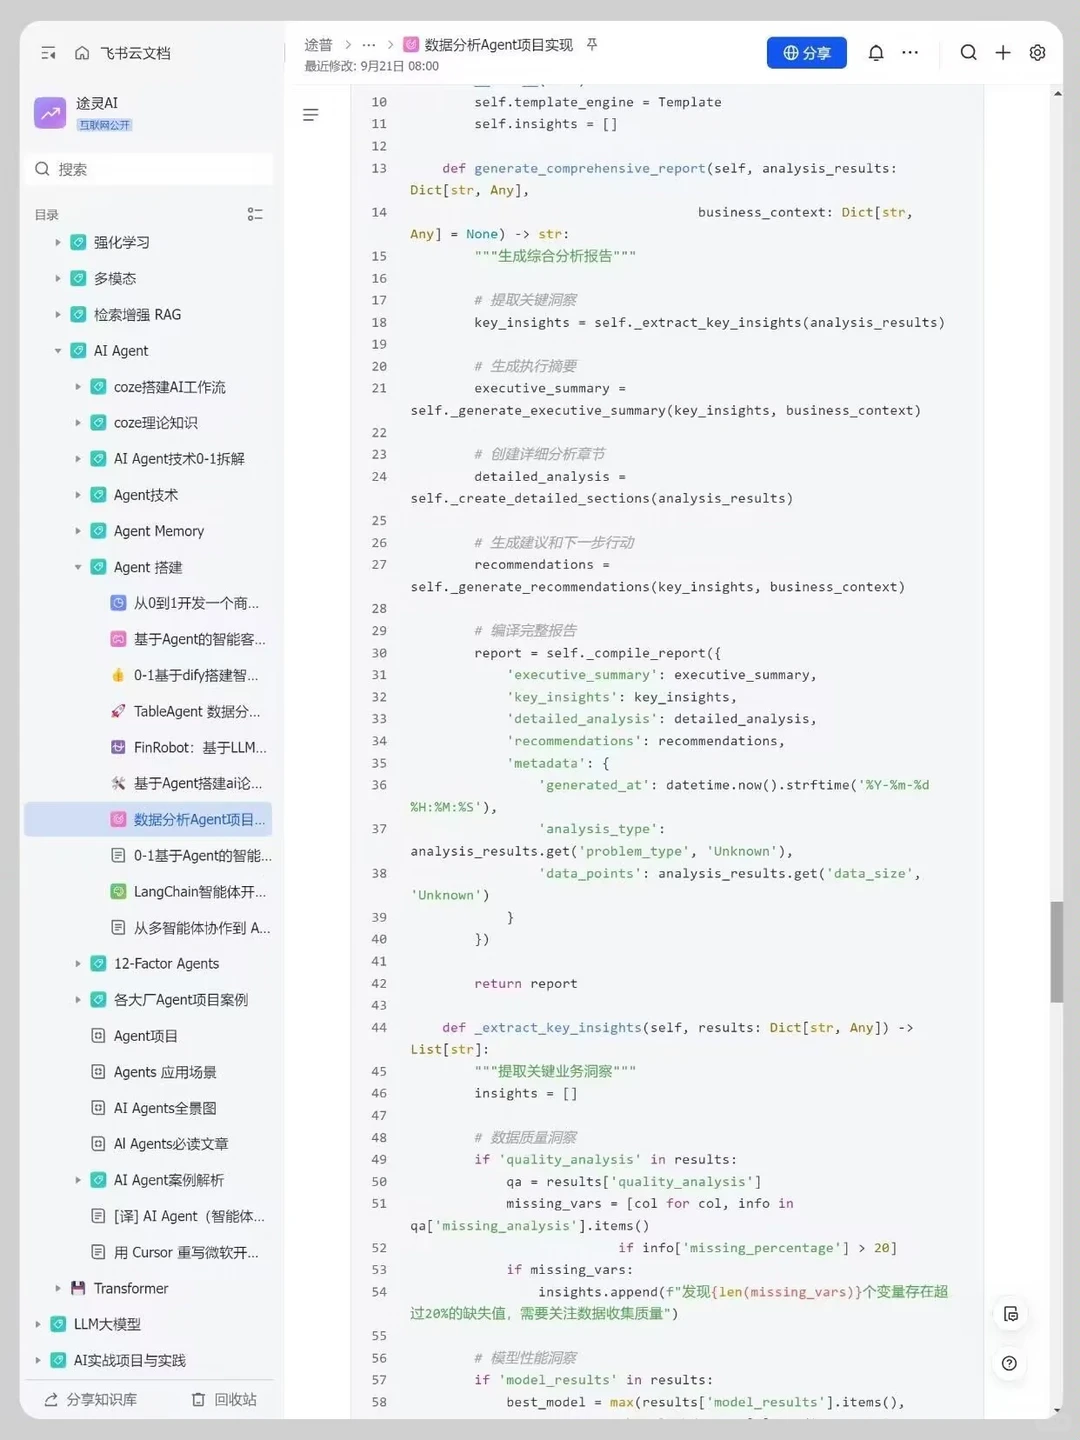Image resolution: width=1080 pixels, height=1440 pixels.
Task: Open settings gear icon in the header
Action: pyautogui.click(x=1038, y=53)
